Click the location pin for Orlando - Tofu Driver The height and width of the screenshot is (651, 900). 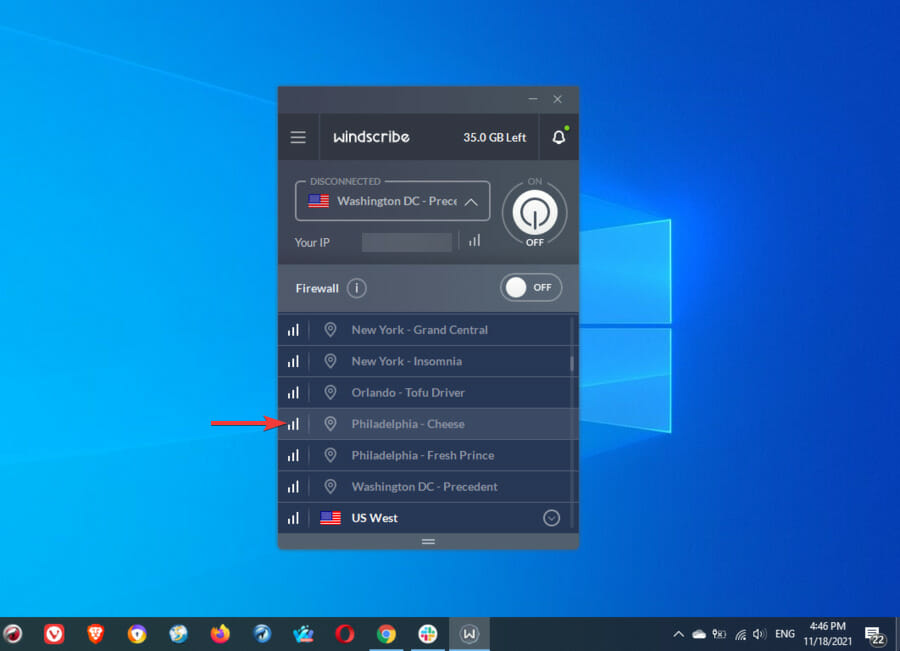(x=330, y=392)
